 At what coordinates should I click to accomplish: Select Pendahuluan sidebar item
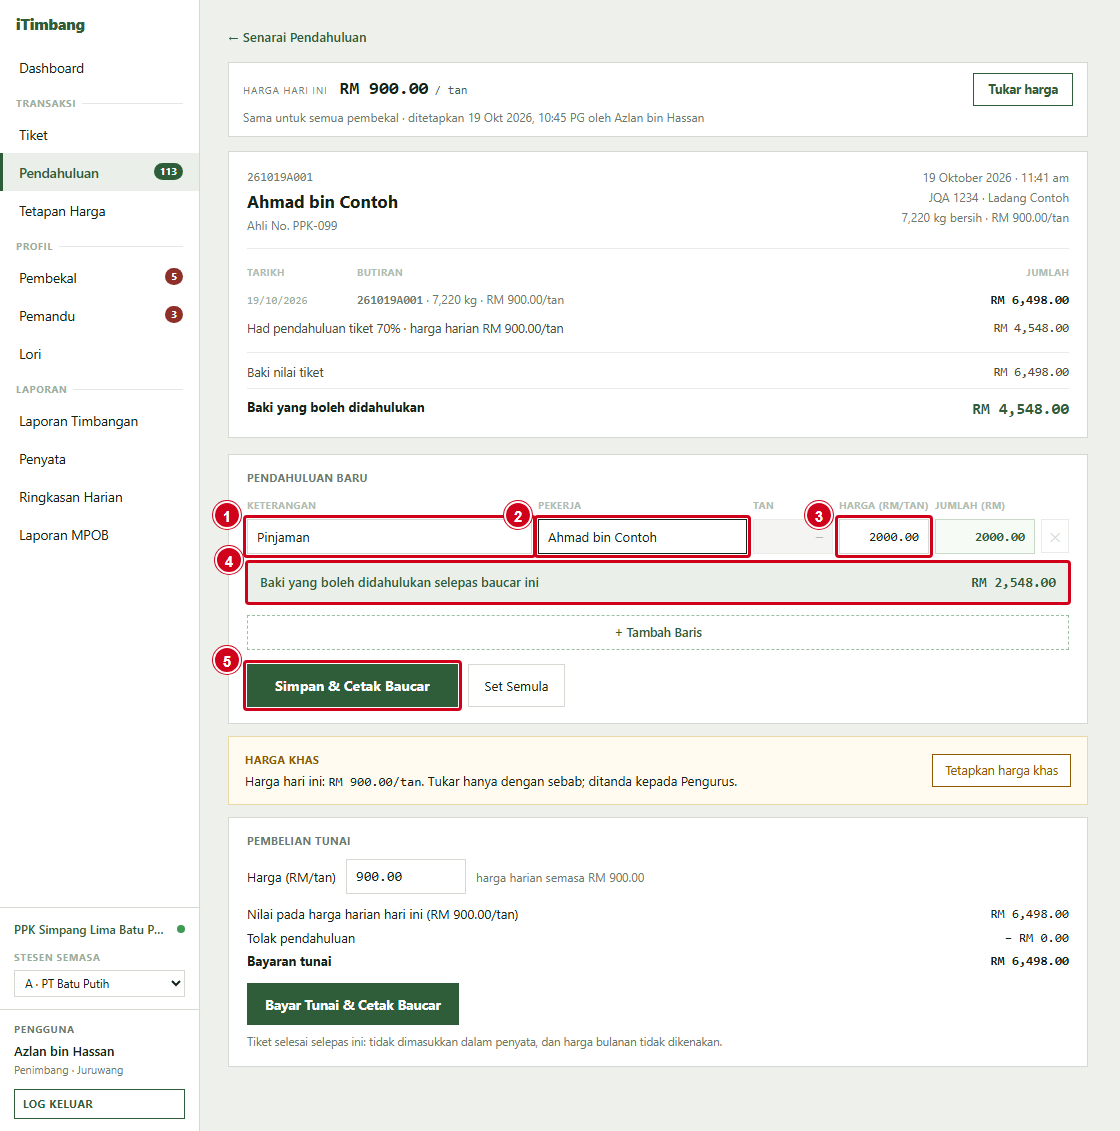(x=100, y=173)
